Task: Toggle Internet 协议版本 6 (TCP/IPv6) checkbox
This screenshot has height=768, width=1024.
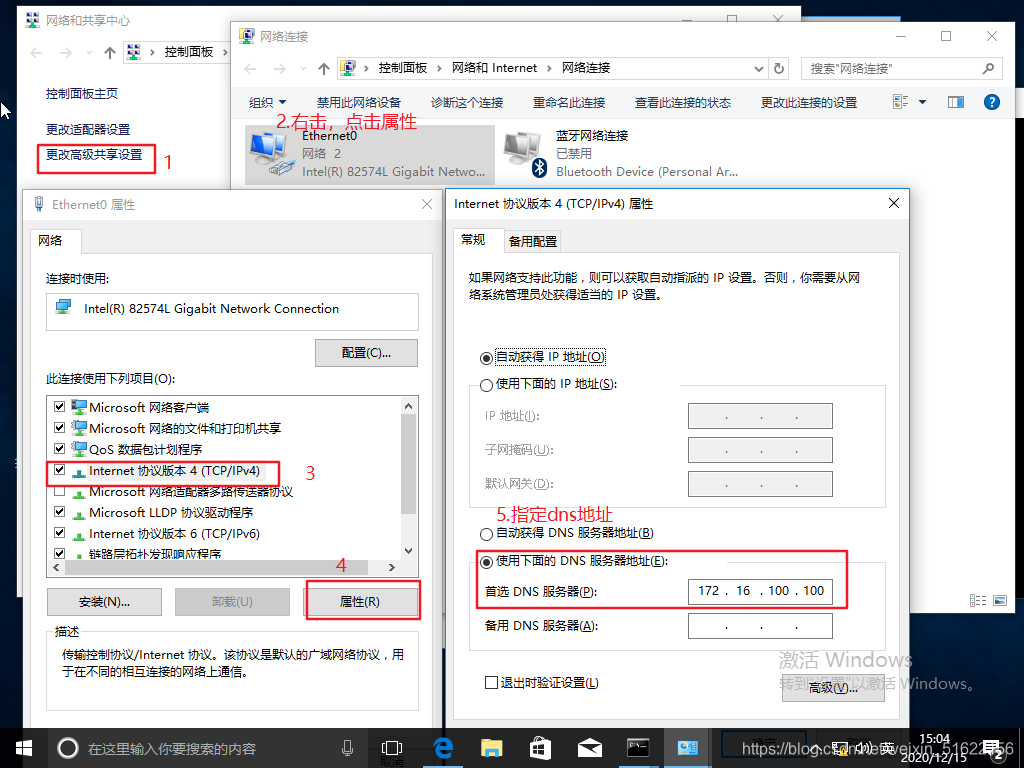Action: [x=59, y=533]
